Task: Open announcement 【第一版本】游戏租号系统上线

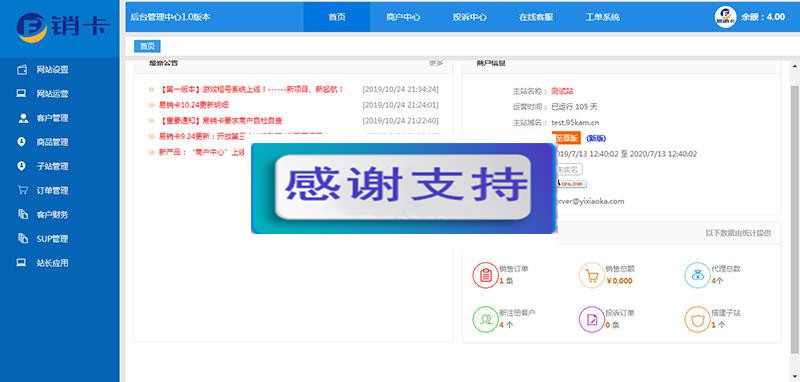Action: coord(251,89)
